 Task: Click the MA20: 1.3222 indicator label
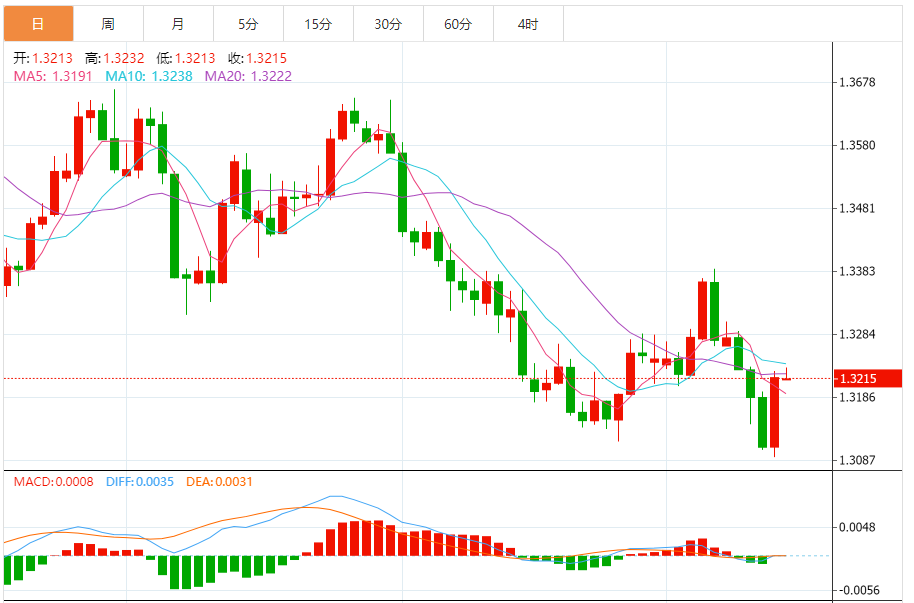point(248,76)
